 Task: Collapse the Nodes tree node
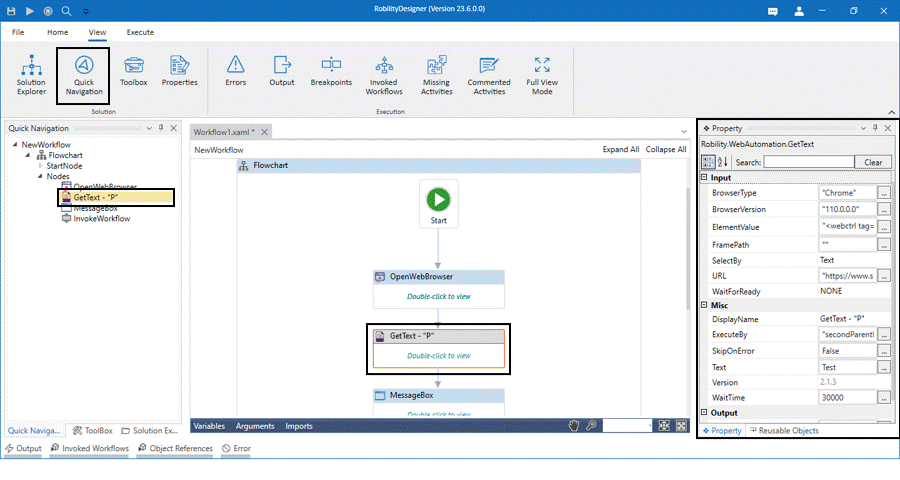40,176
